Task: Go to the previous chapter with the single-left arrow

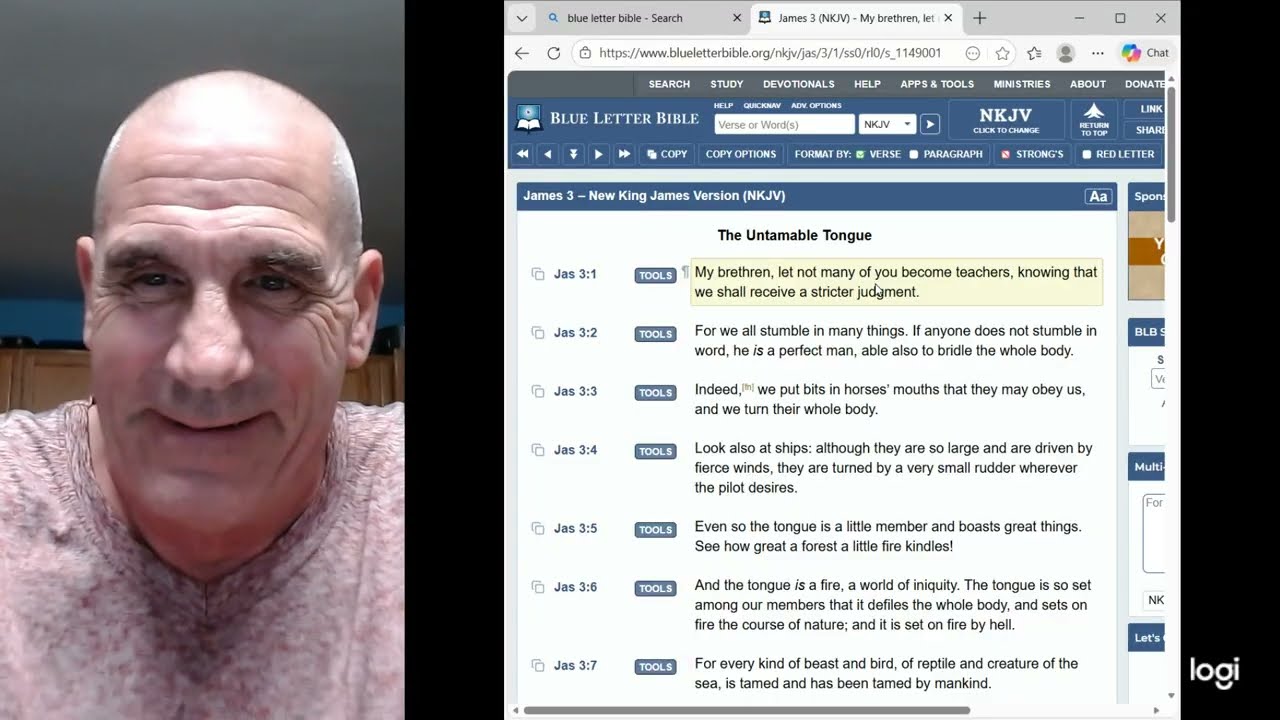Action: click(x=547, y=154)
